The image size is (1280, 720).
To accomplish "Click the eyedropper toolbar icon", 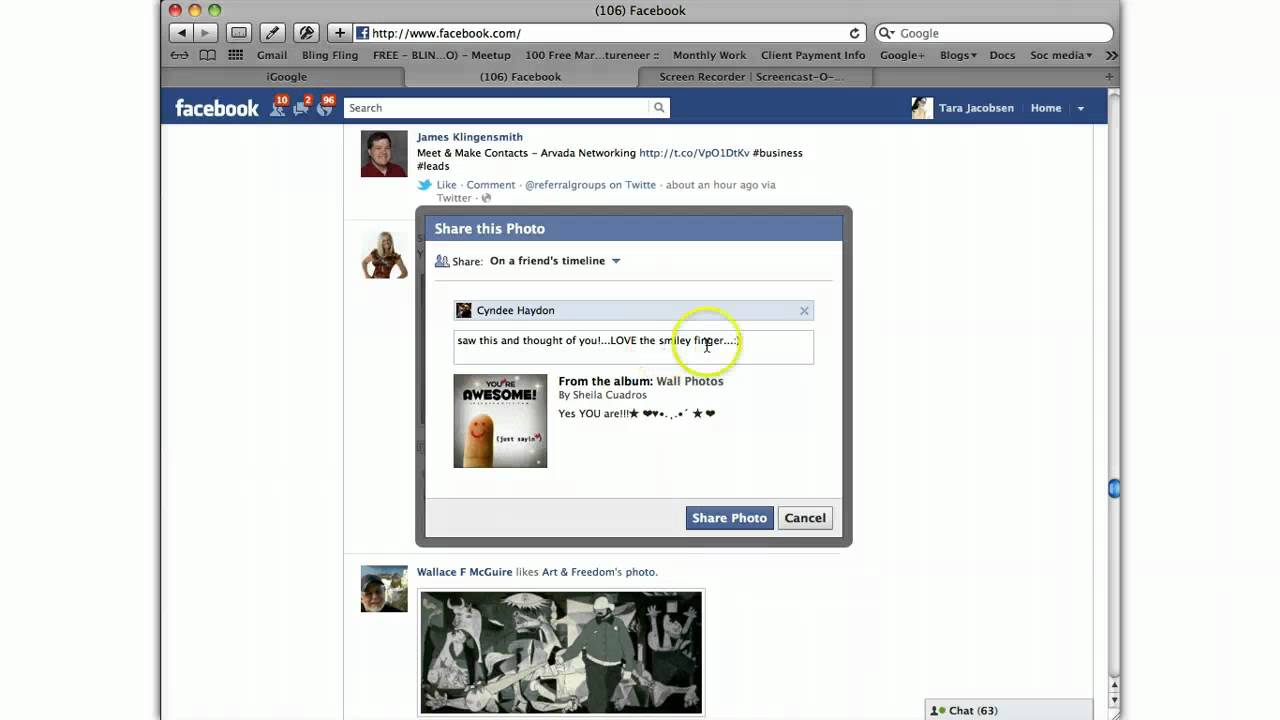I will click(272, 33).
